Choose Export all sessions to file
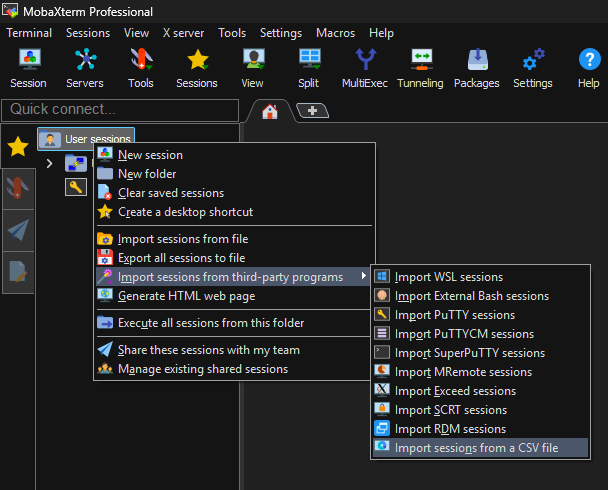Image resolution: width=608 pixels, height=490 pixels. (x=234, y=258)
